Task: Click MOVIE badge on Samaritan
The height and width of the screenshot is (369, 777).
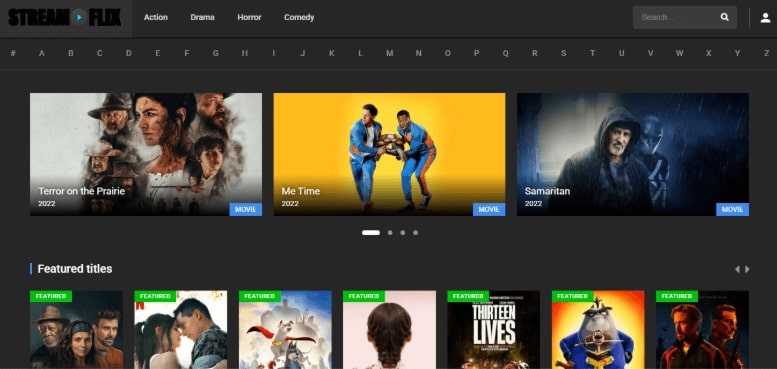Action: [x=732, y=210]
